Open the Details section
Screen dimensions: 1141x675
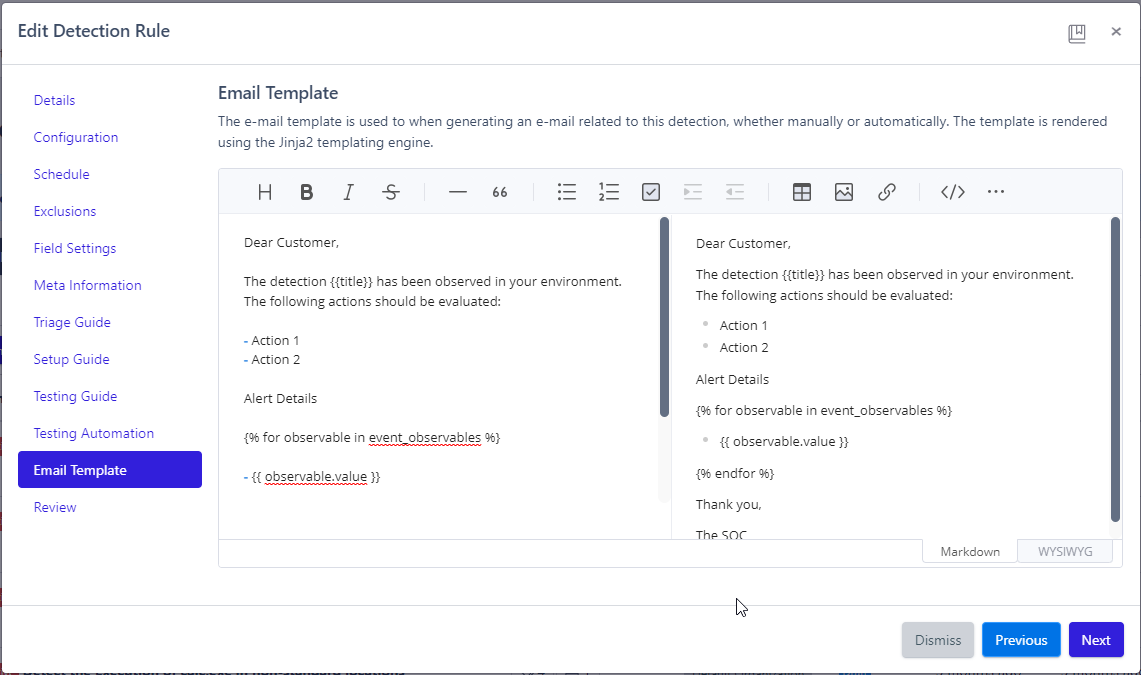pyautogui.click(x=55, y=100)
